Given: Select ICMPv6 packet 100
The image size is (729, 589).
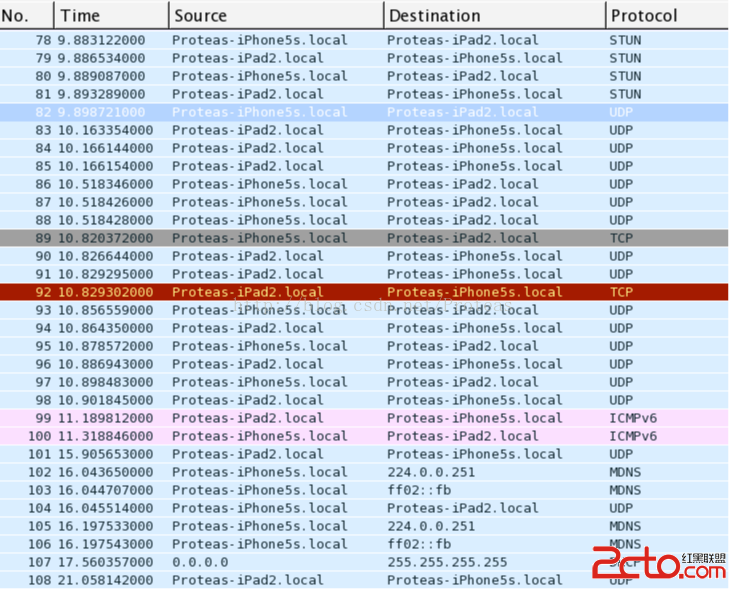Looking at the screenshot, I should pos(364,436).
